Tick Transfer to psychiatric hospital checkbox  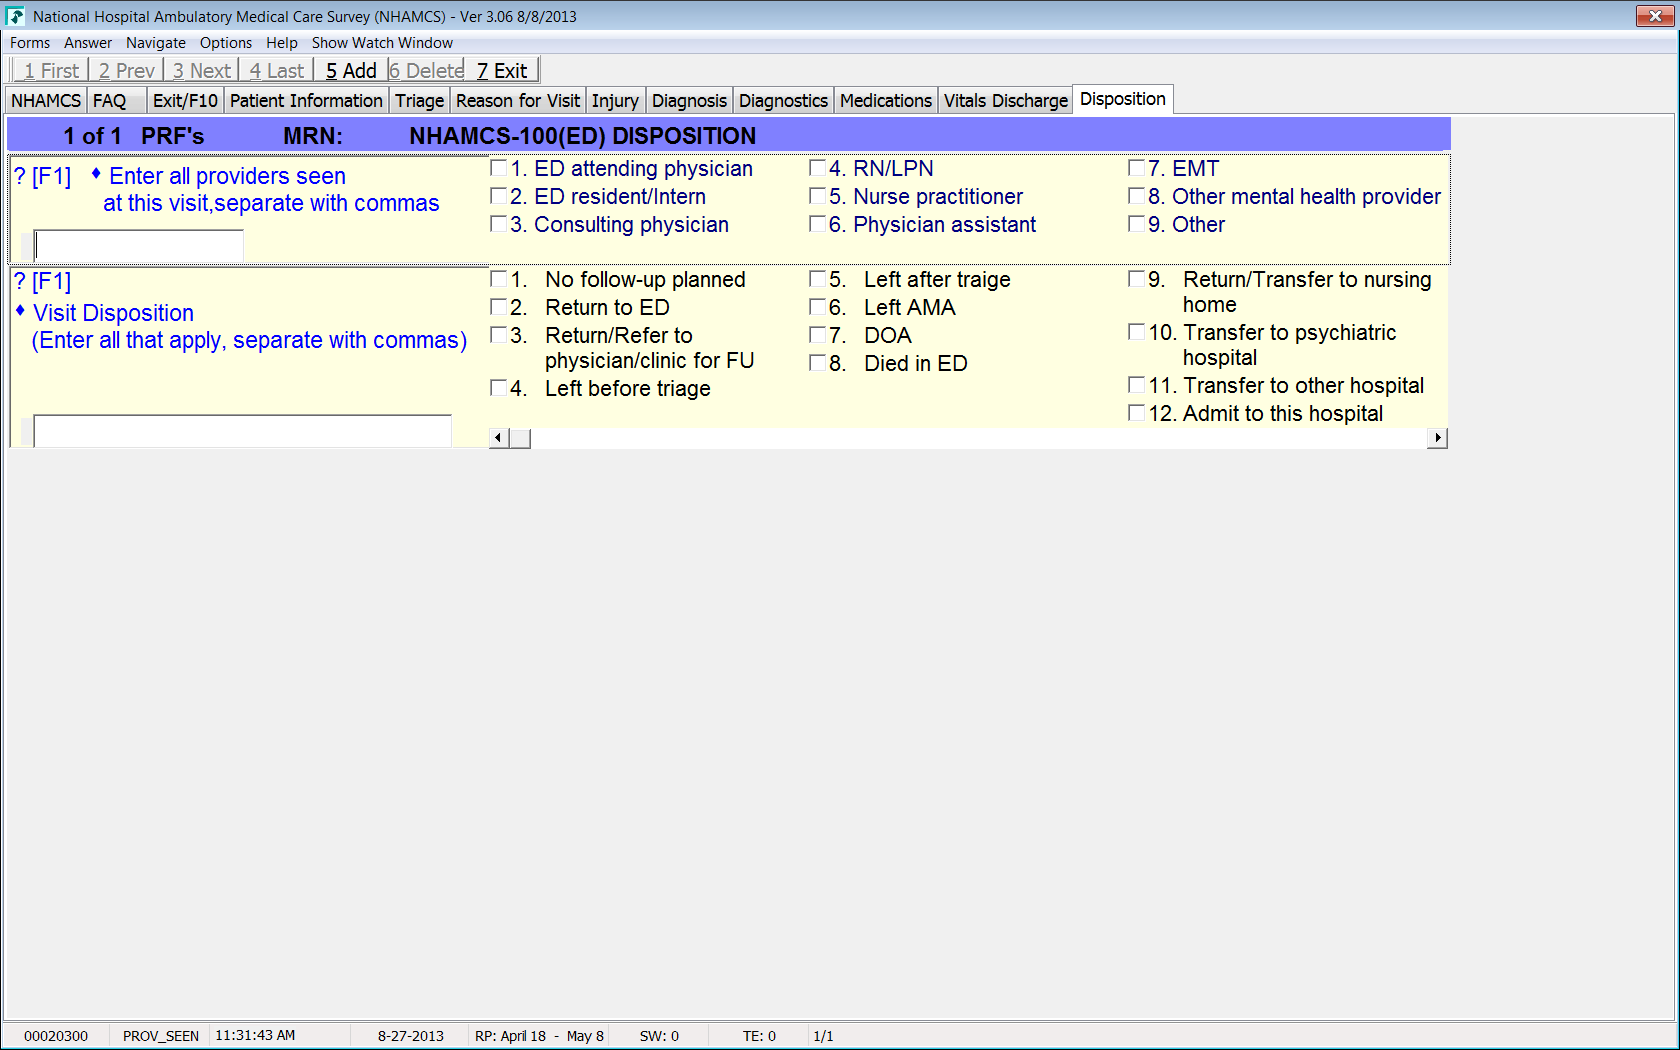[1136, 332]
